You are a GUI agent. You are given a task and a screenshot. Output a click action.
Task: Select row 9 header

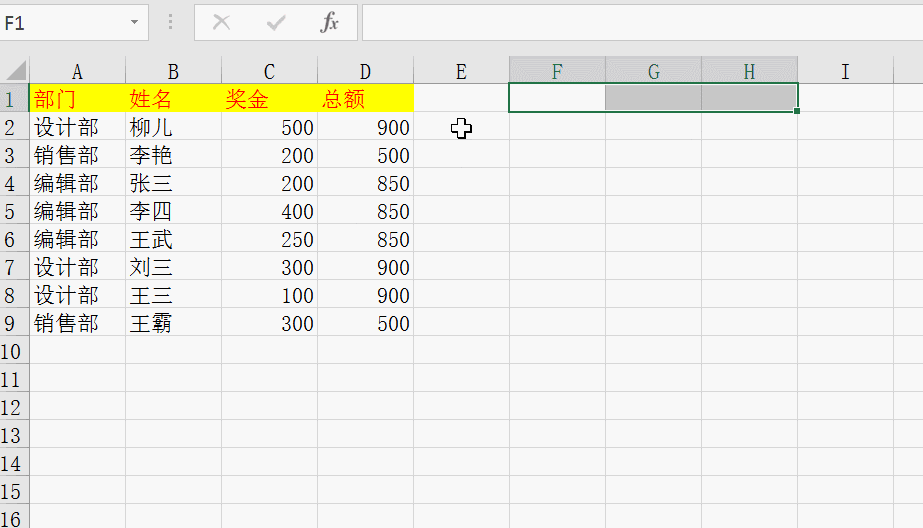[x=14, y=322]
